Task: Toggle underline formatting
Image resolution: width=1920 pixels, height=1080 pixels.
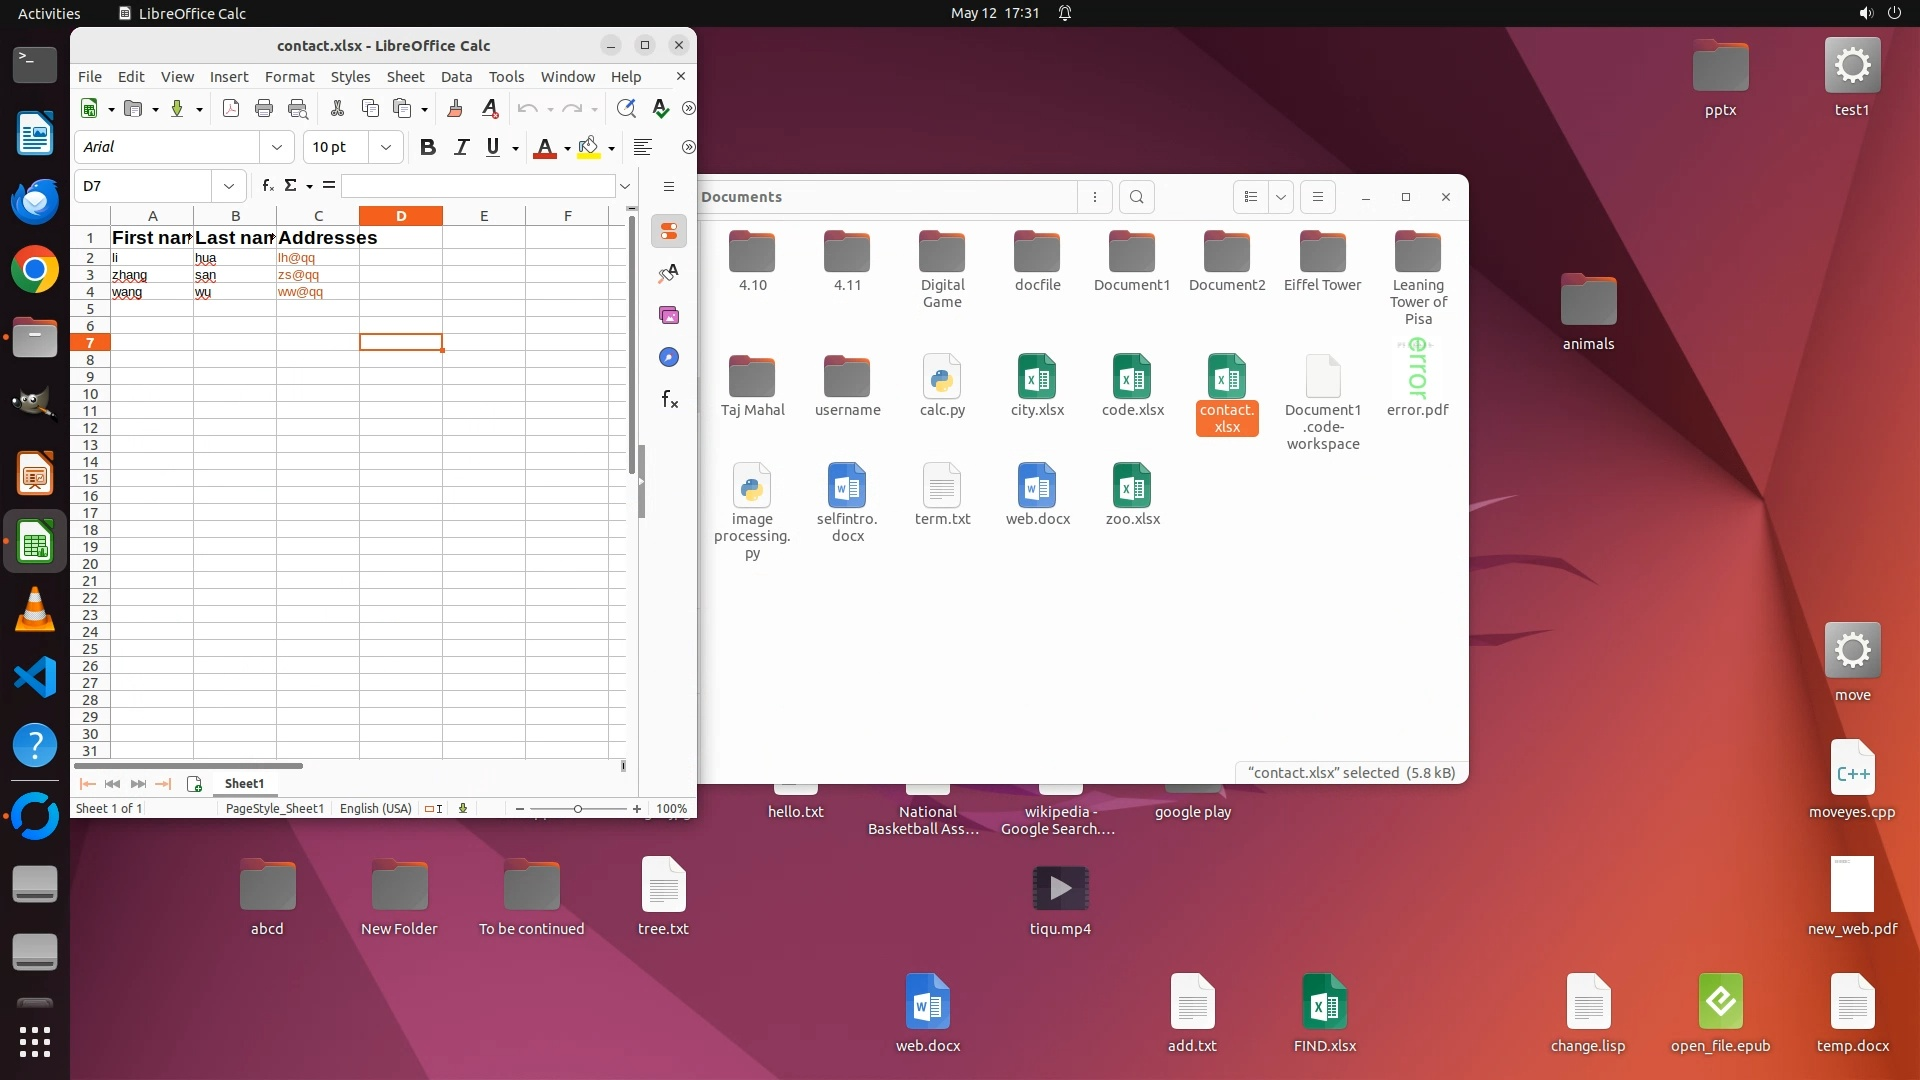Action: pyautogui.click(x=493, y=147)
